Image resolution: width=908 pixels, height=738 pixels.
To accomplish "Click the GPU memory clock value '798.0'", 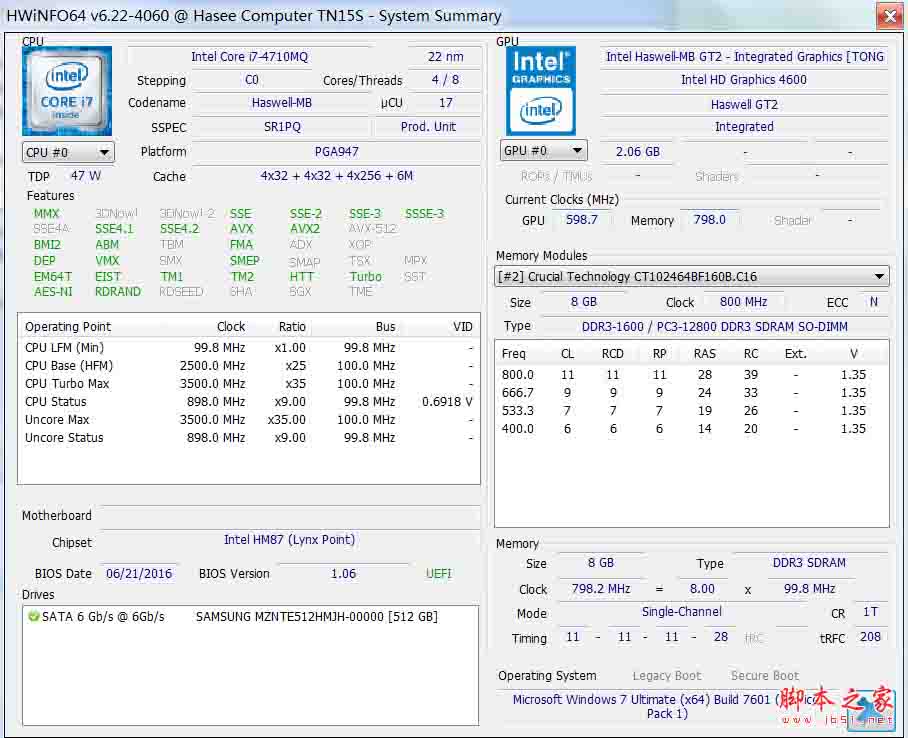I will (709, 220).
